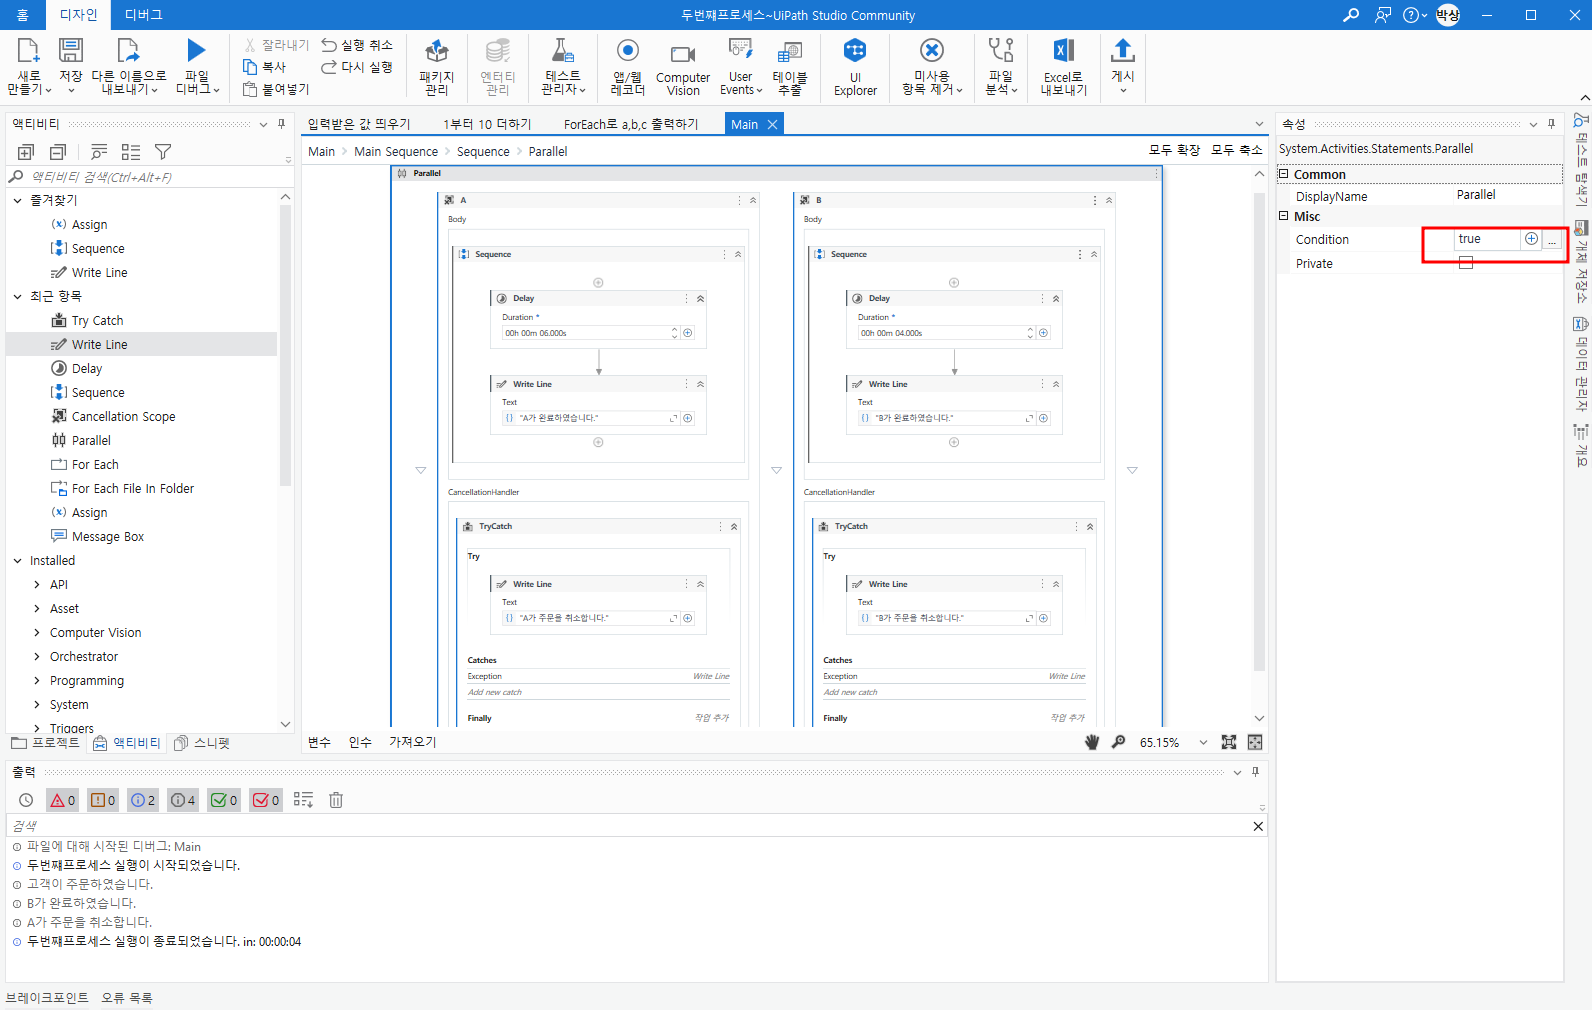Select Cancellation Scope activity
This screenshot has width=1592, height=1010.
[123, 417]
